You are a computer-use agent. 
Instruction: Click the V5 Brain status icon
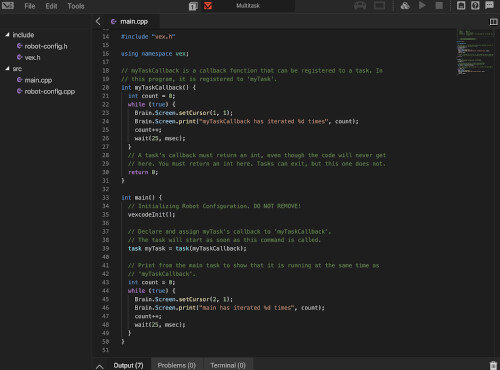[379, 6]
